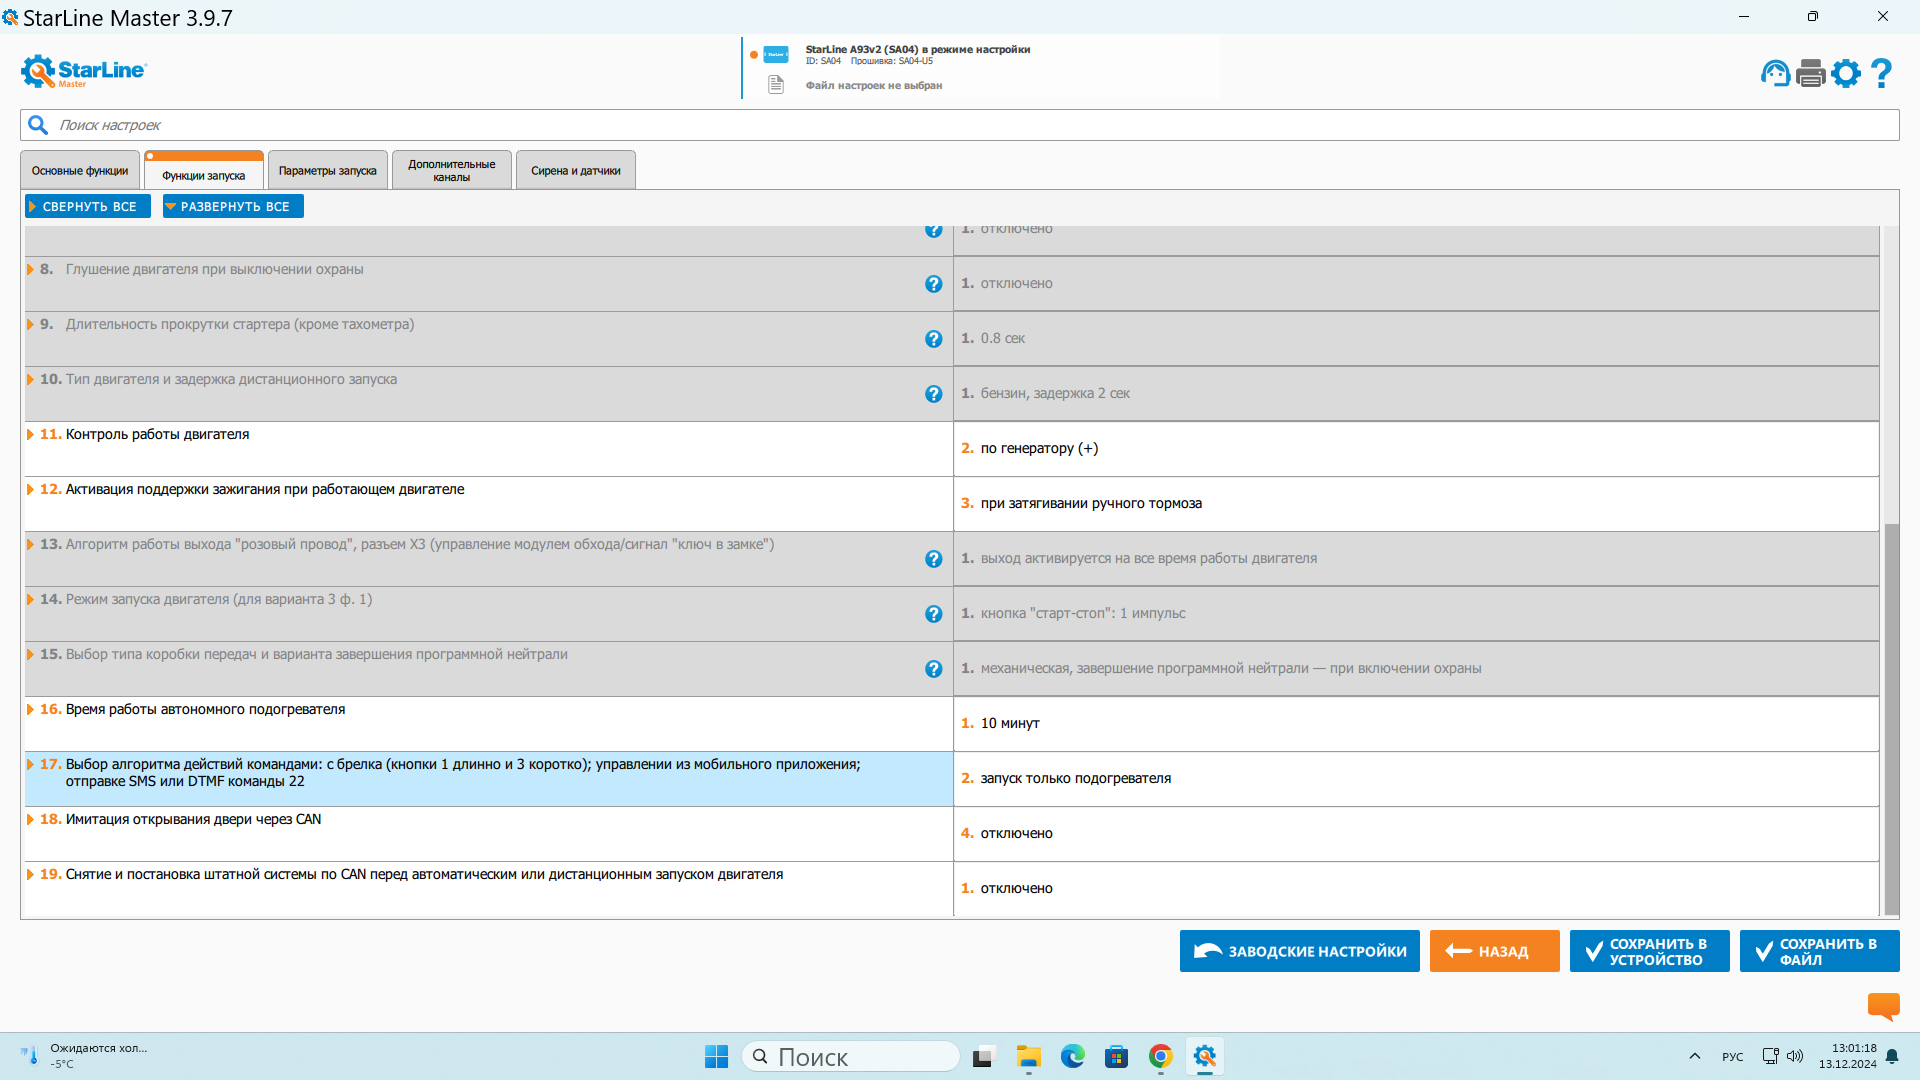1920x1080 pixels.
Task: Click СВЕРНУТЬ ВСЕ button
Action: 88,206
